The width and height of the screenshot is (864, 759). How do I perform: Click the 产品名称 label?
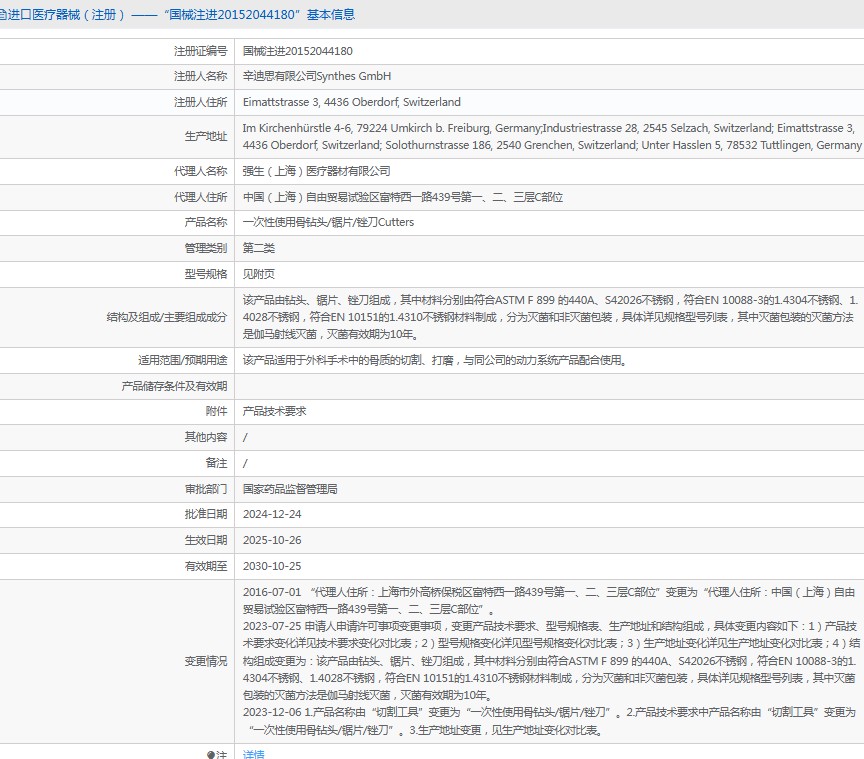coord(206,222)
